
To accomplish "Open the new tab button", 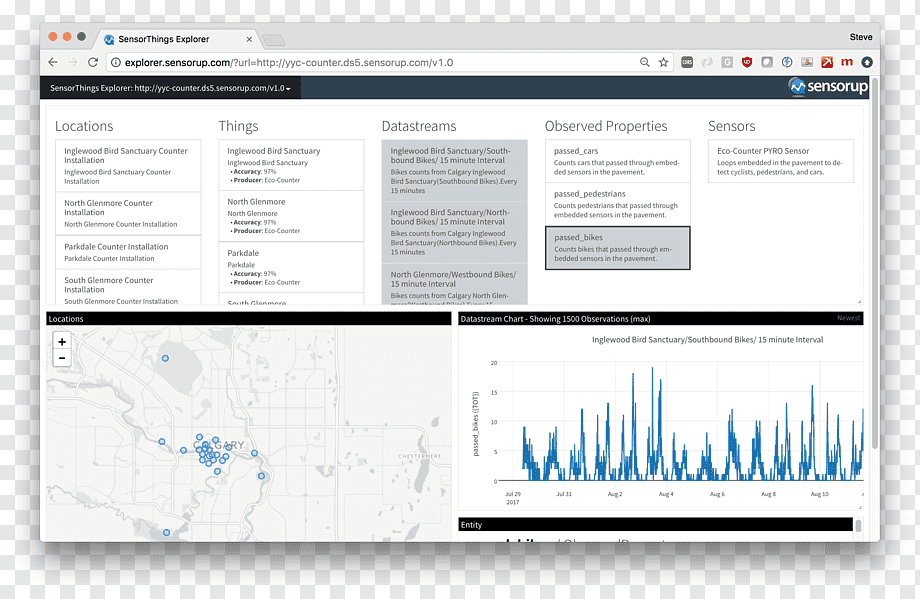I will click(x=273, y=40).
